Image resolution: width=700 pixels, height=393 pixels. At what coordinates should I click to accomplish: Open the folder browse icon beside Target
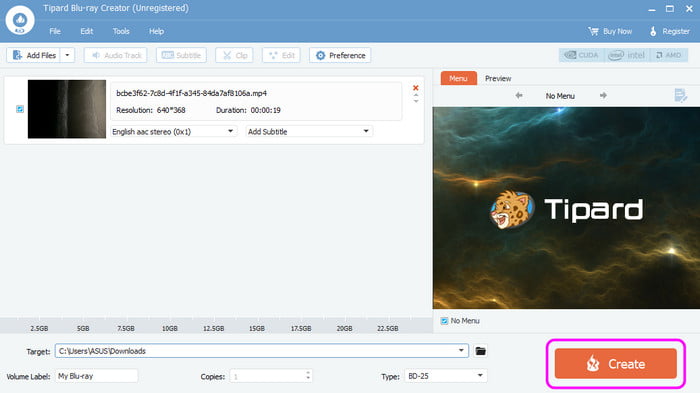click(480, 351)
